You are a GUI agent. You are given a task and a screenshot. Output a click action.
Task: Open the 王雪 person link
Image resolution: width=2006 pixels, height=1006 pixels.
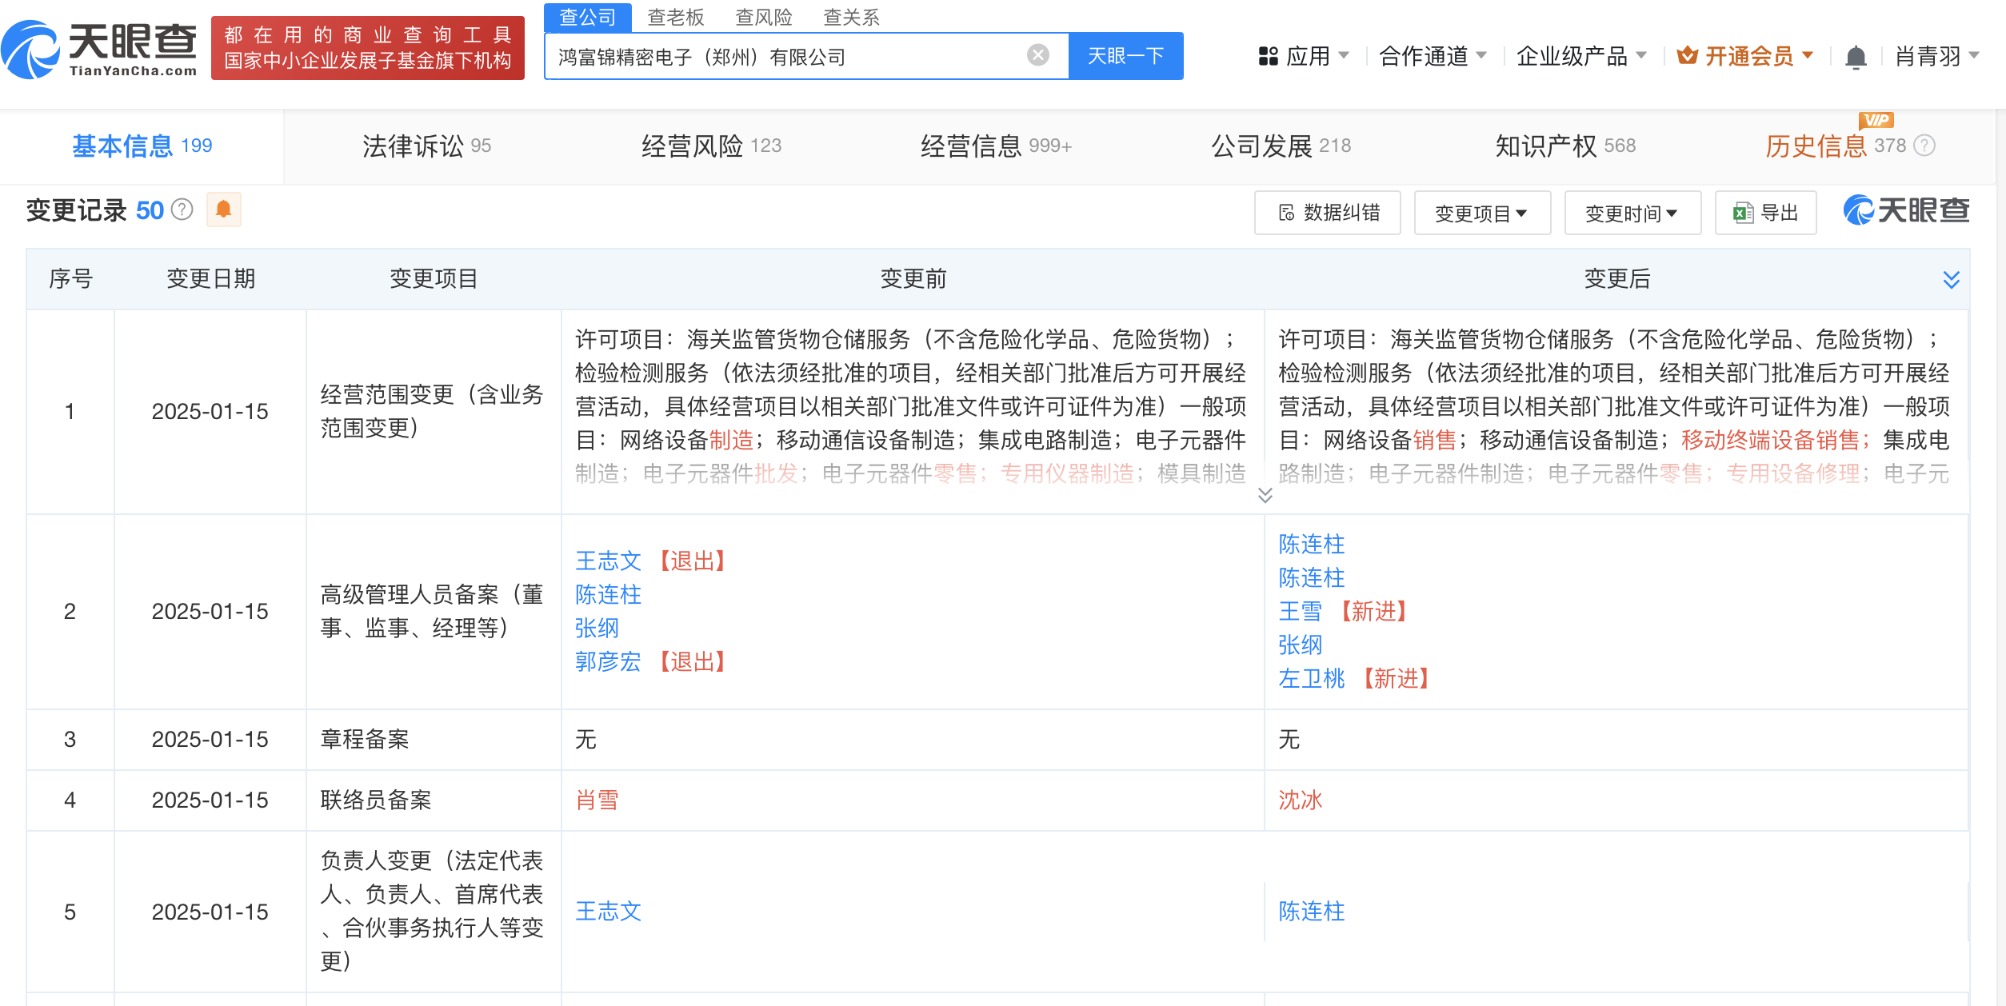[1300, 611]
